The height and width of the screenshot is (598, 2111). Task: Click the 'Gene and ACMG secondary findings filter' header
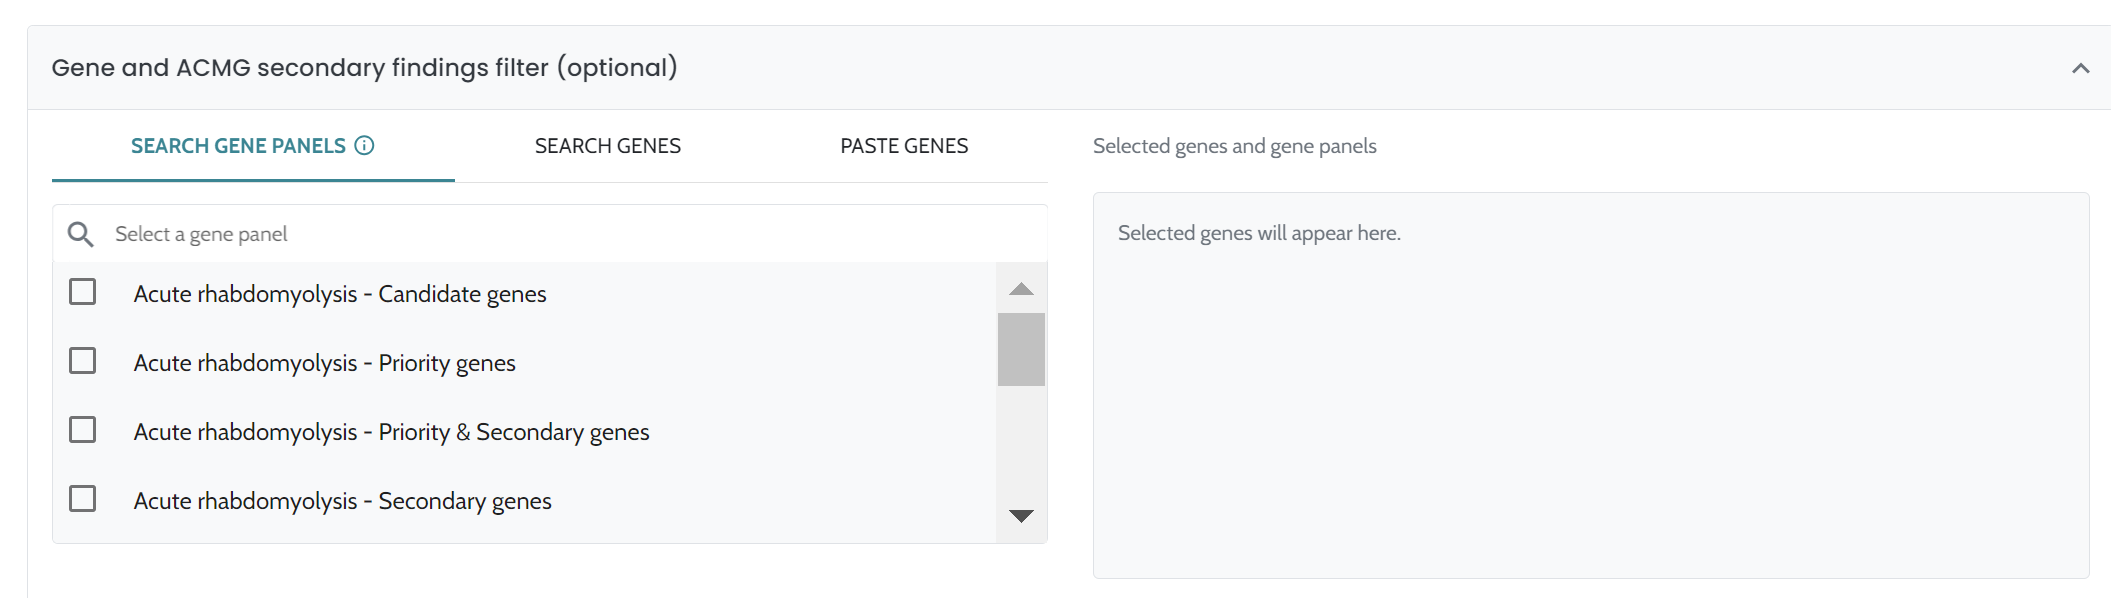[364, 68]
